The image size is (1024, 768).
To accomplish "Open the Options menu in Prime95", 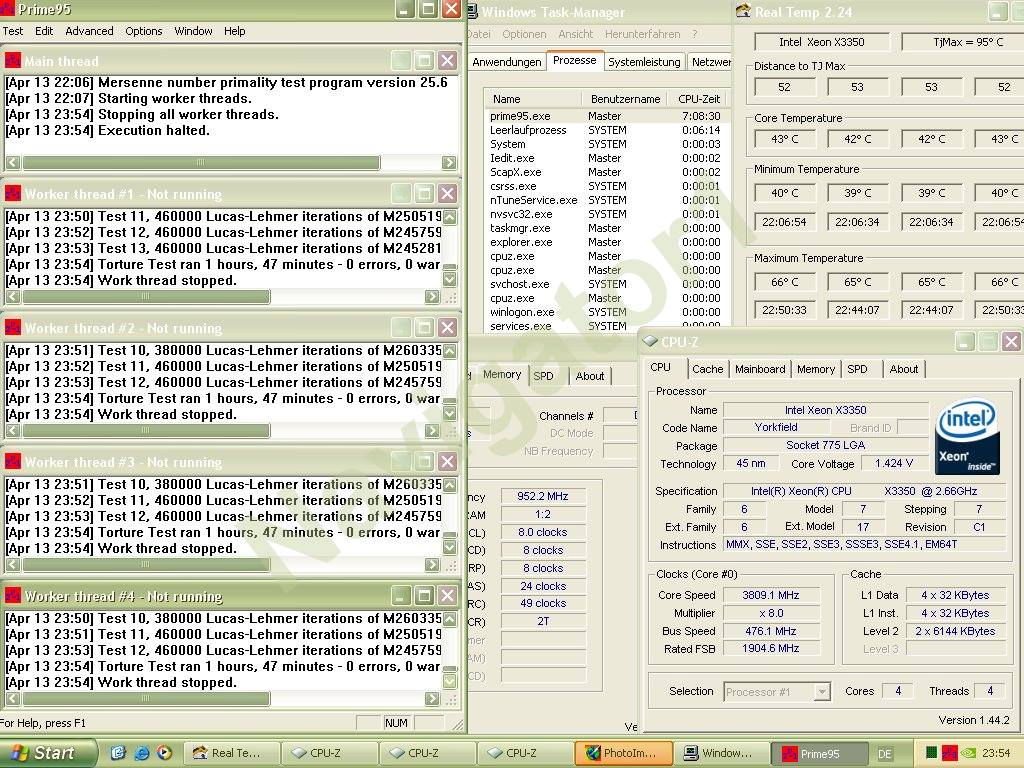I will 144,31.
